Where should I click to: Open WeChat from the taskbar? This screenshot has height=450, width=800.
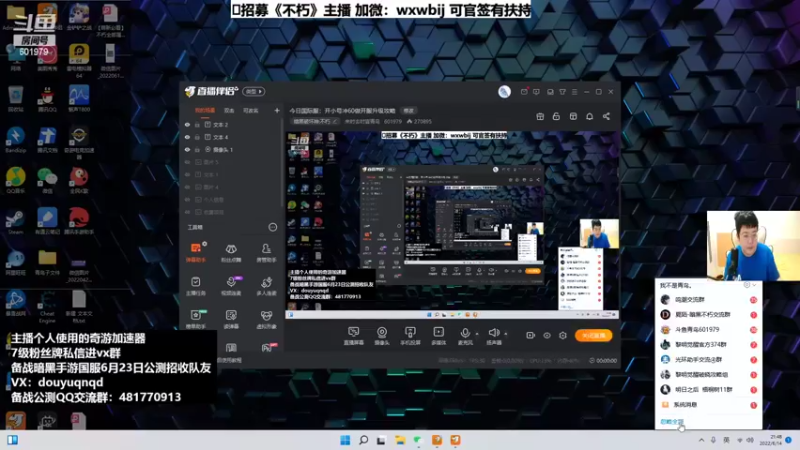tap(418, 440)
